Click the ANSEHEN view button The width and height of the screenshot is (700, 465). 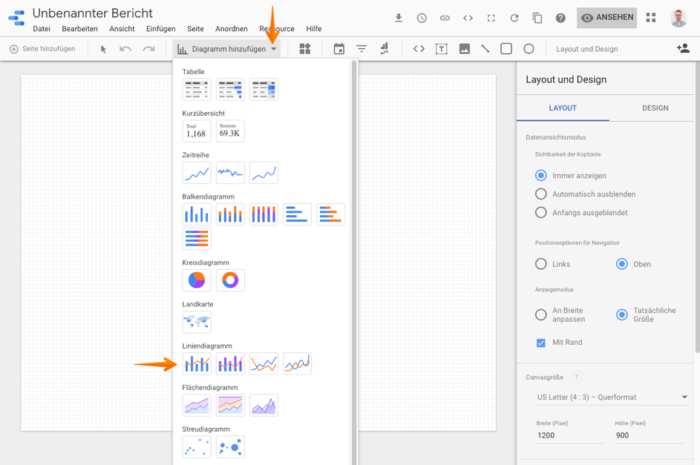pyautogui.click(x=607, y=17)
